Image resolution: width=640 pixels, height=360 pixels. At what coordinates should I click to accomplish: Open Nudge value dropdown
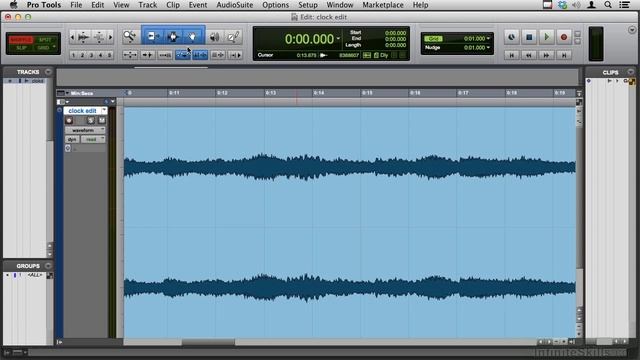click(488, 47)
